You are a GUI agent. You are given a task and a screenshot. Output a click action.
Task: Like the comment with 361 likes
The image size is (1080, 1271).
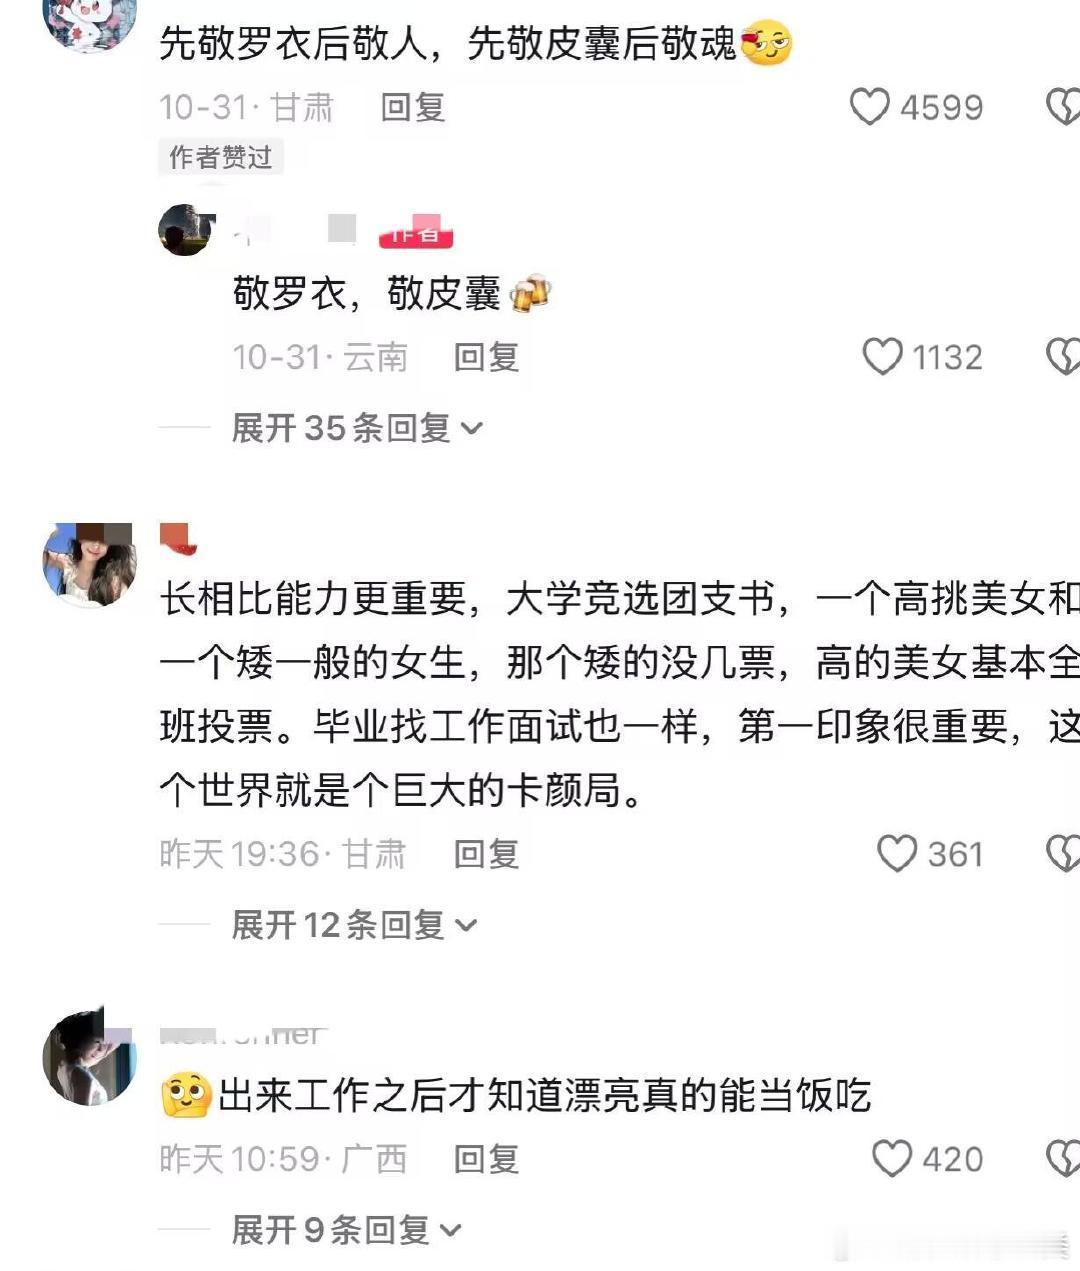coord(896,854)
